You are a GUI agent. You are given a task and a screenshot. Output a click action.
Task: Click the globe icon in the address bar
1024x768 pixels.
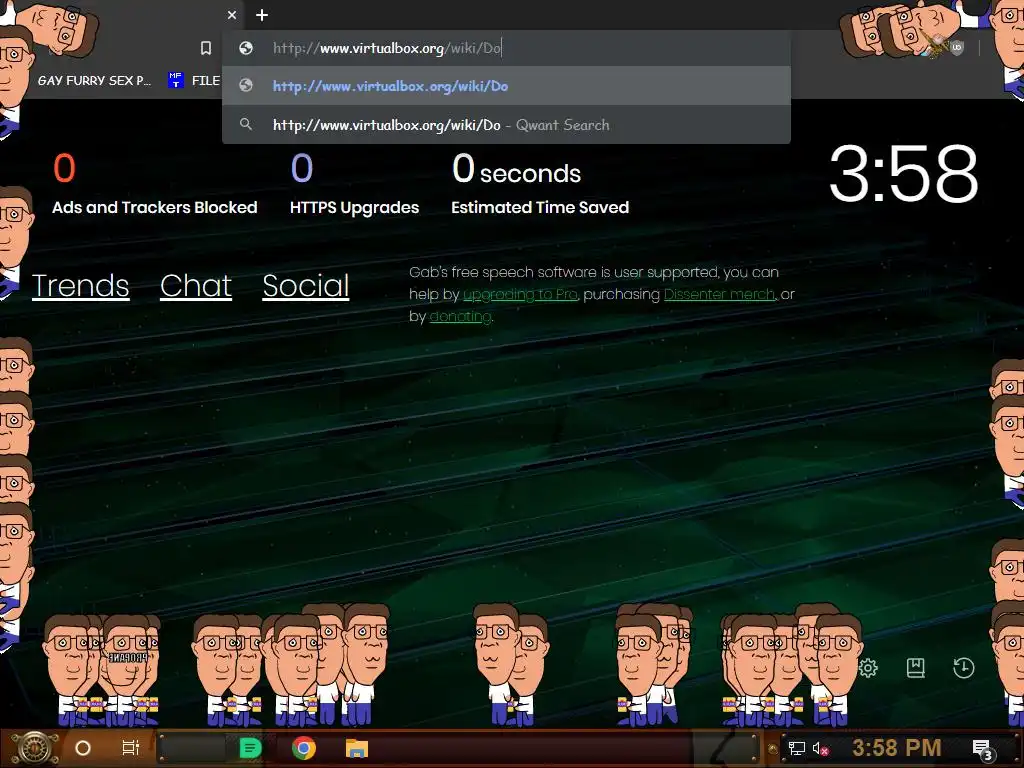[246, 48]
